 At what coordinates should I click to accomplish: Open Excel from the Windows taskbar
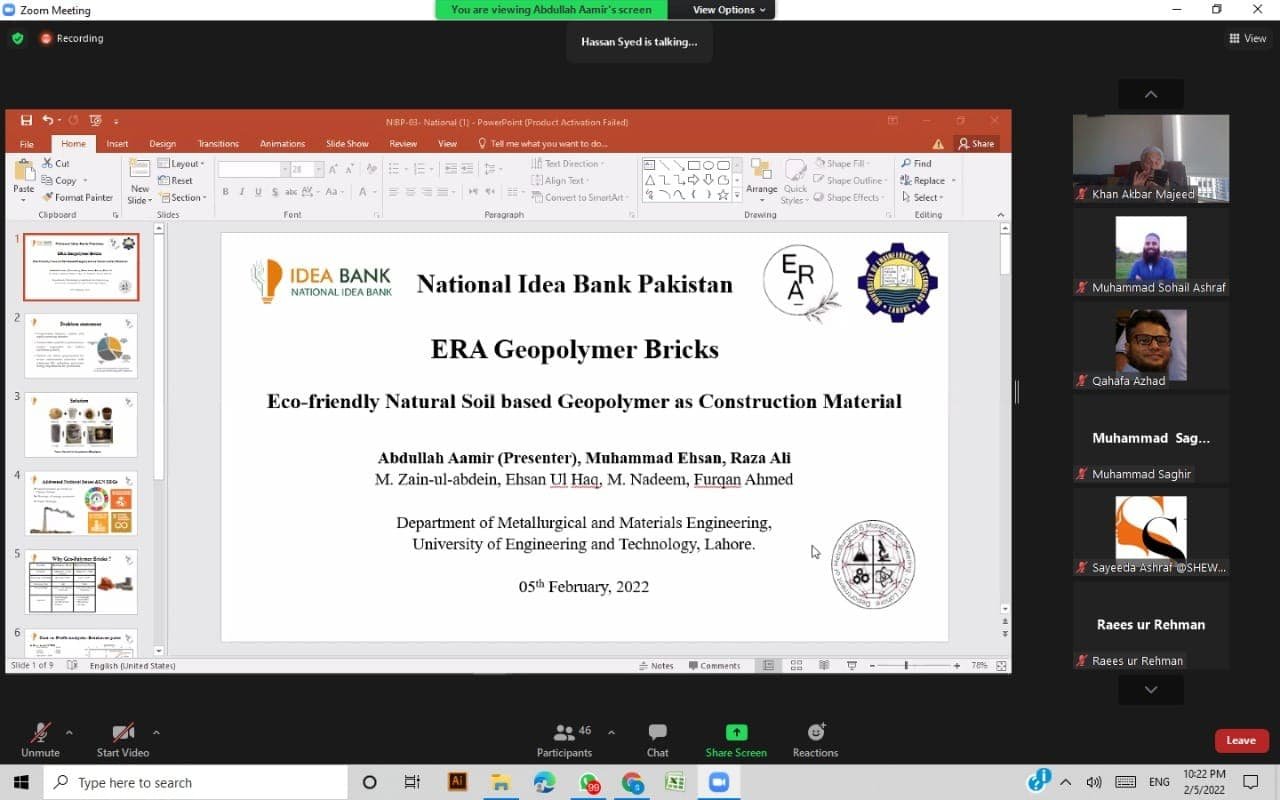(x=675, y=782)
